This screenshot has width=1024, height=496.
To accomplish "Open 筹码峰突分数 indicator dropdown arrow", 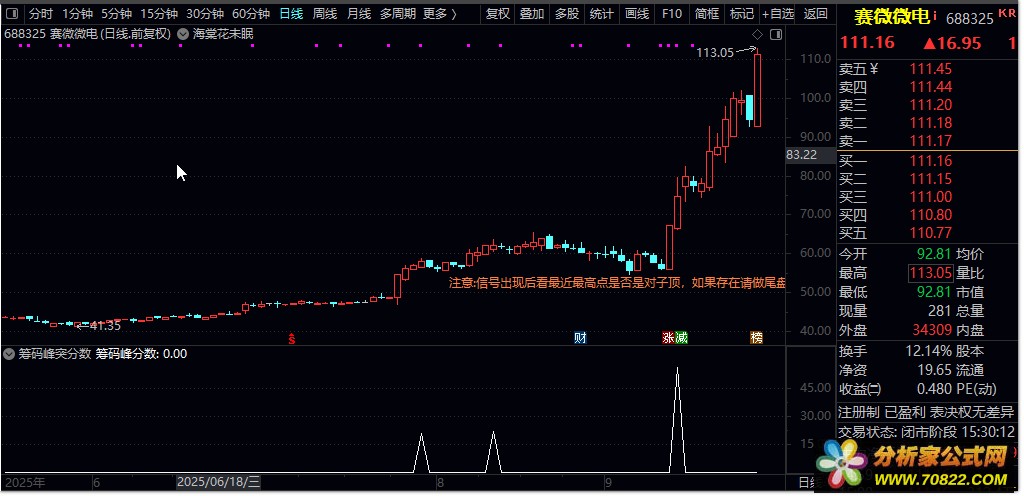I will point(9,354).
